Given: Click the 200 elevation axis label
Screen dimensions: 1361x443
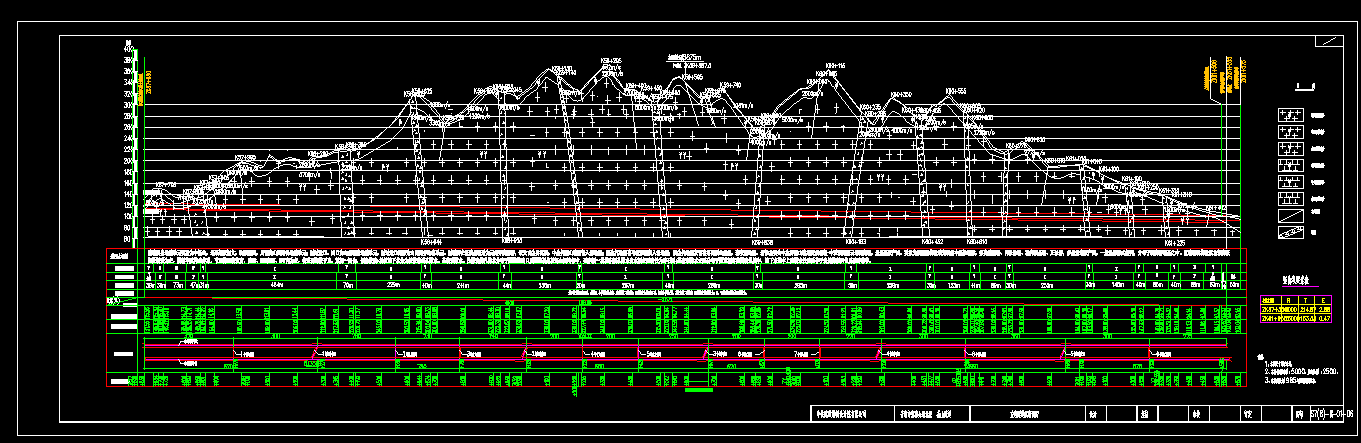Looking at the screenshot, I should tap(127, 161).
